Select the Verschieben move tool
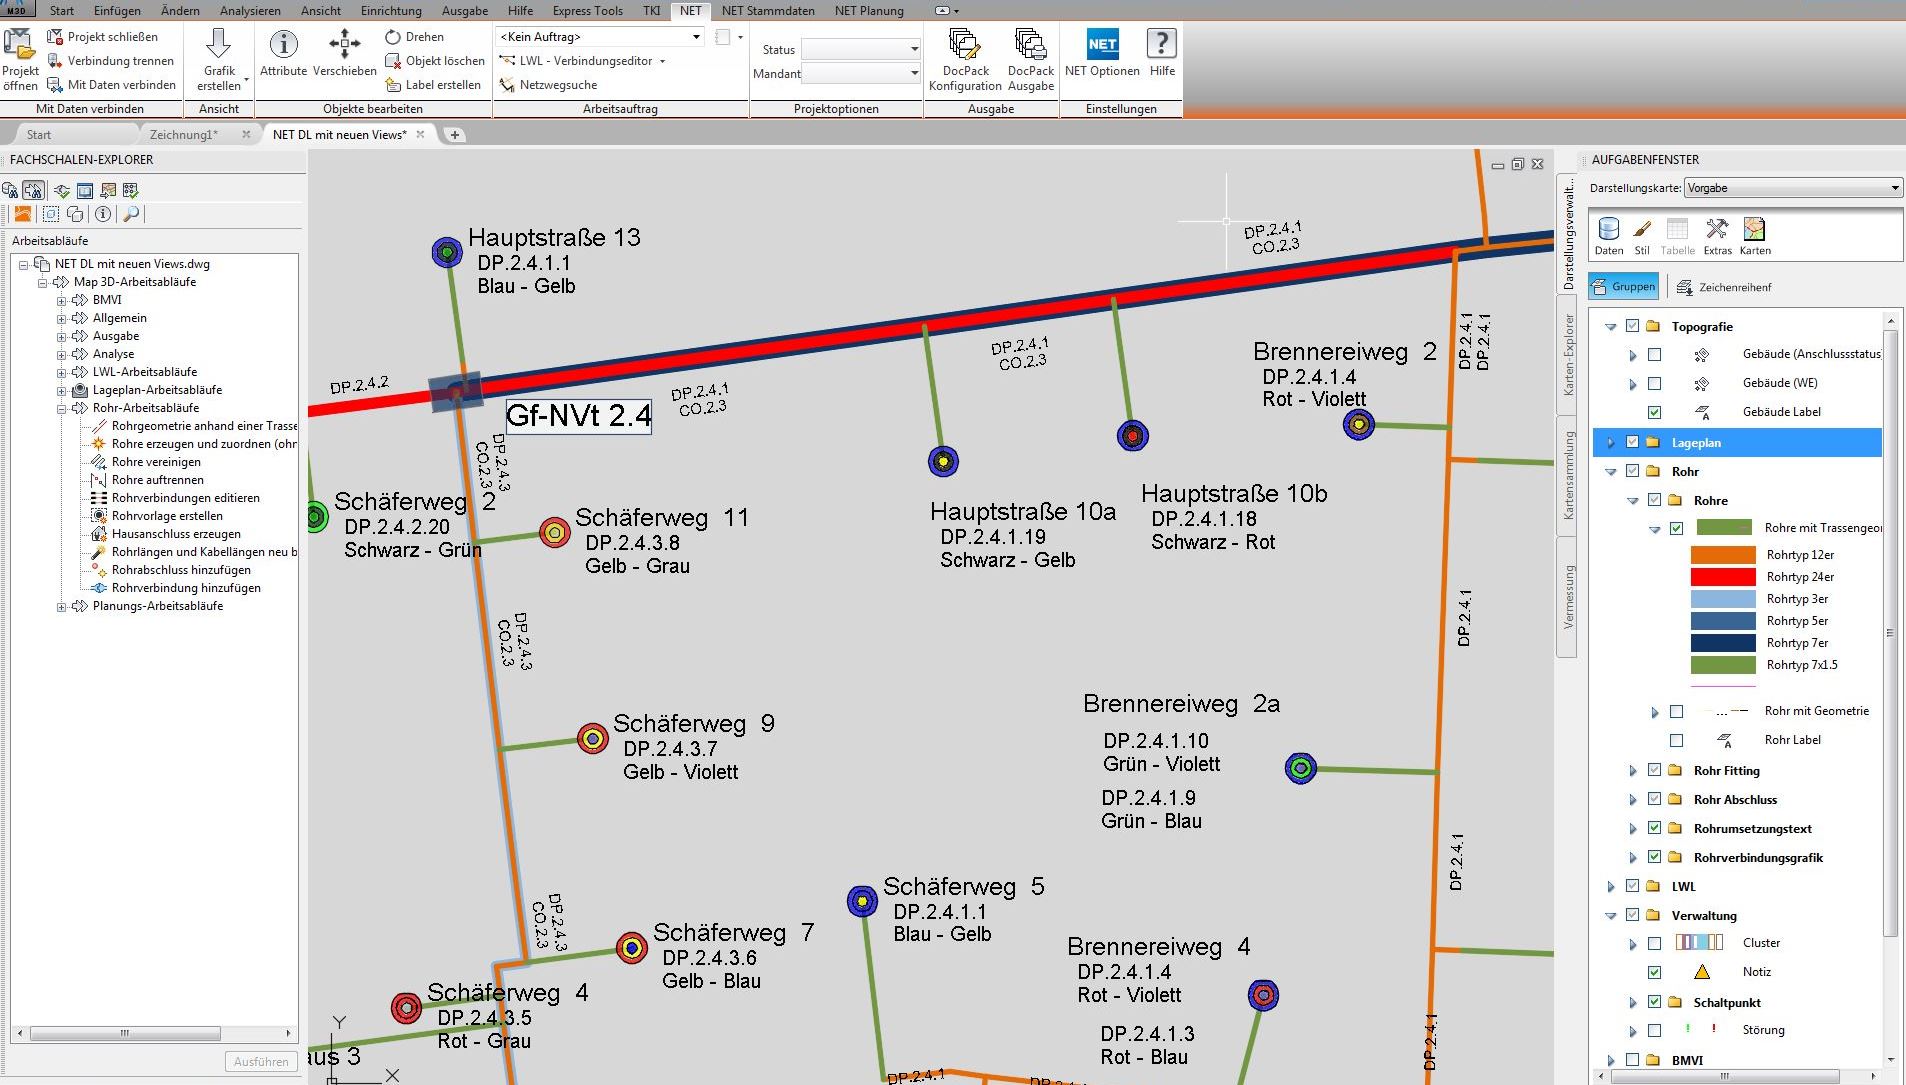 pyautogui.click(x=344, y=44)
